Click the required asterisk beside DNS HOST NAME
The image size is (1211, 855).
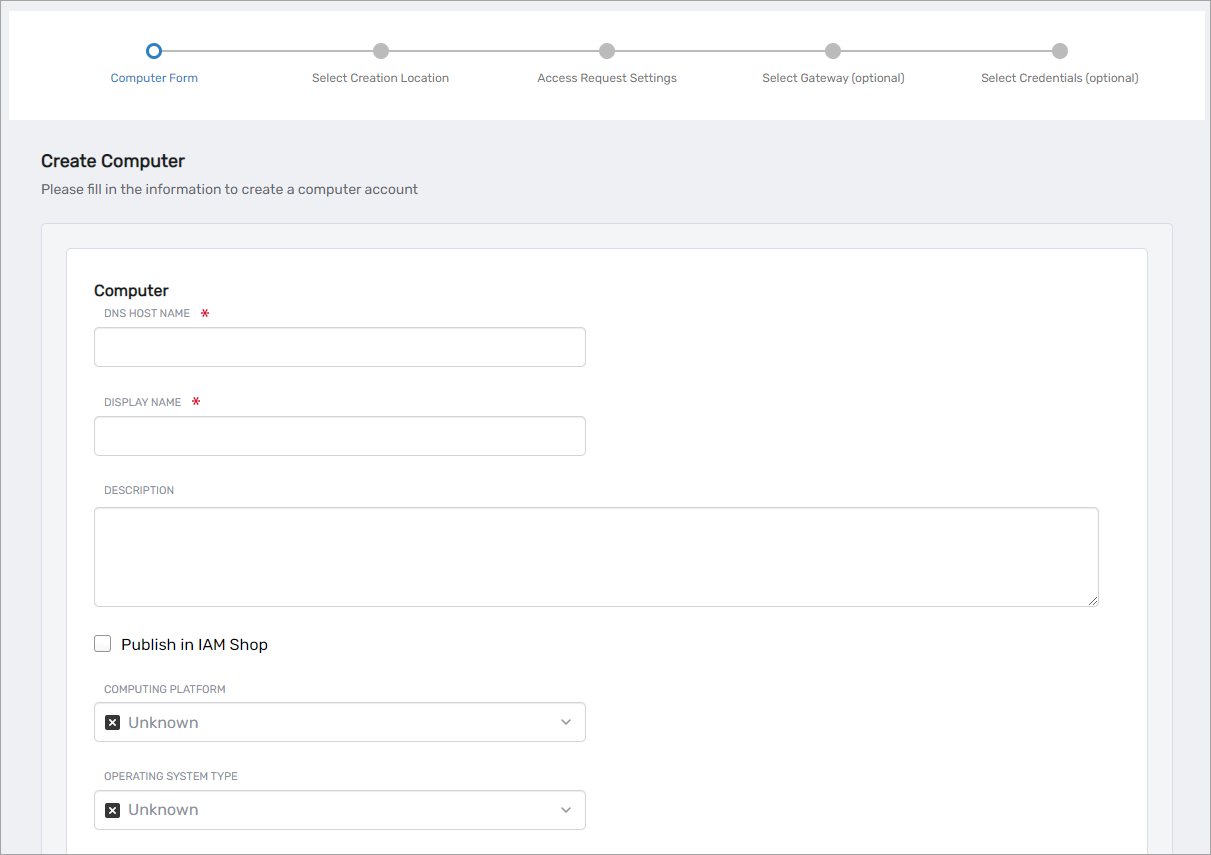click(204, 312)
